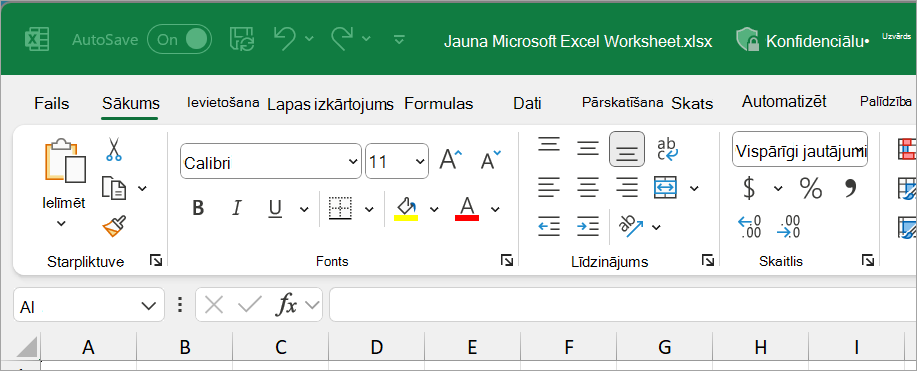Screen dimensions: 917x371
Task: Toggle the highlighted Bottom Align button
Action: pyautogui.click(x=627, y=149)
